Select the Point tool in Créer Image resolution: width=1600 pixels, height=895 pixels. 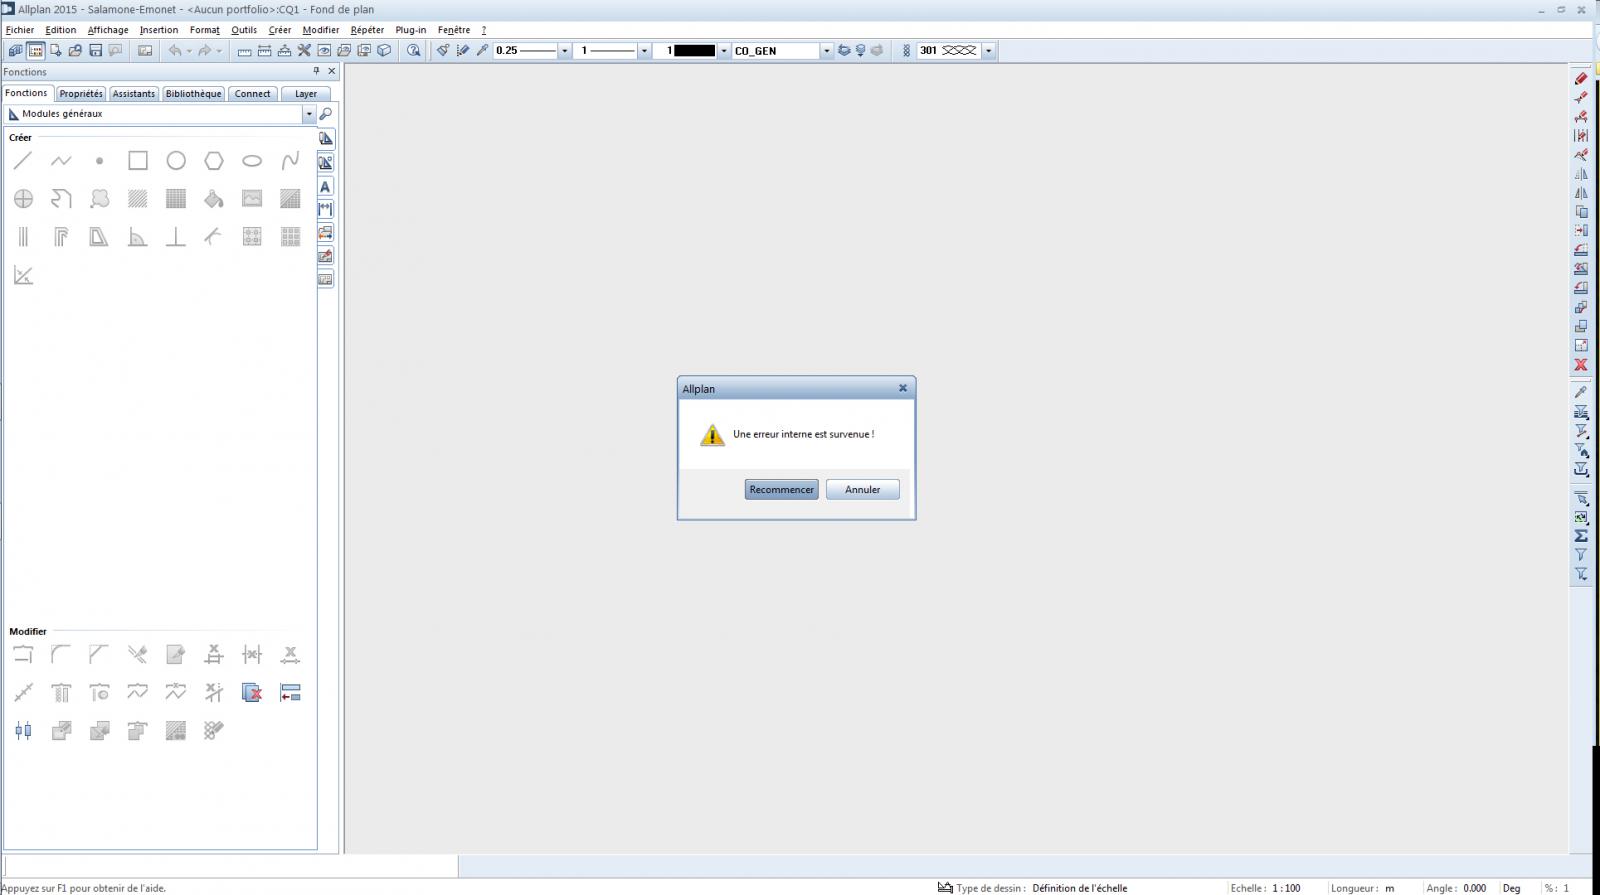coord(99,161)
